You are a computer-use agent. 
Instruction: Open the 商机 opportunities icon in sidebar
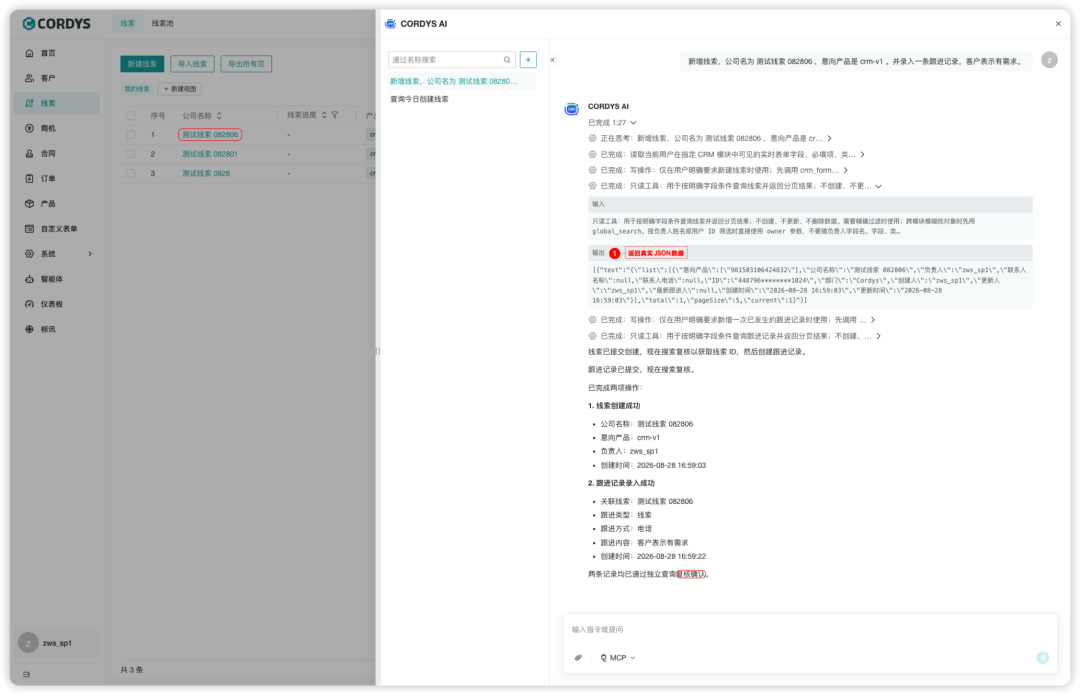tap(29, 128)
